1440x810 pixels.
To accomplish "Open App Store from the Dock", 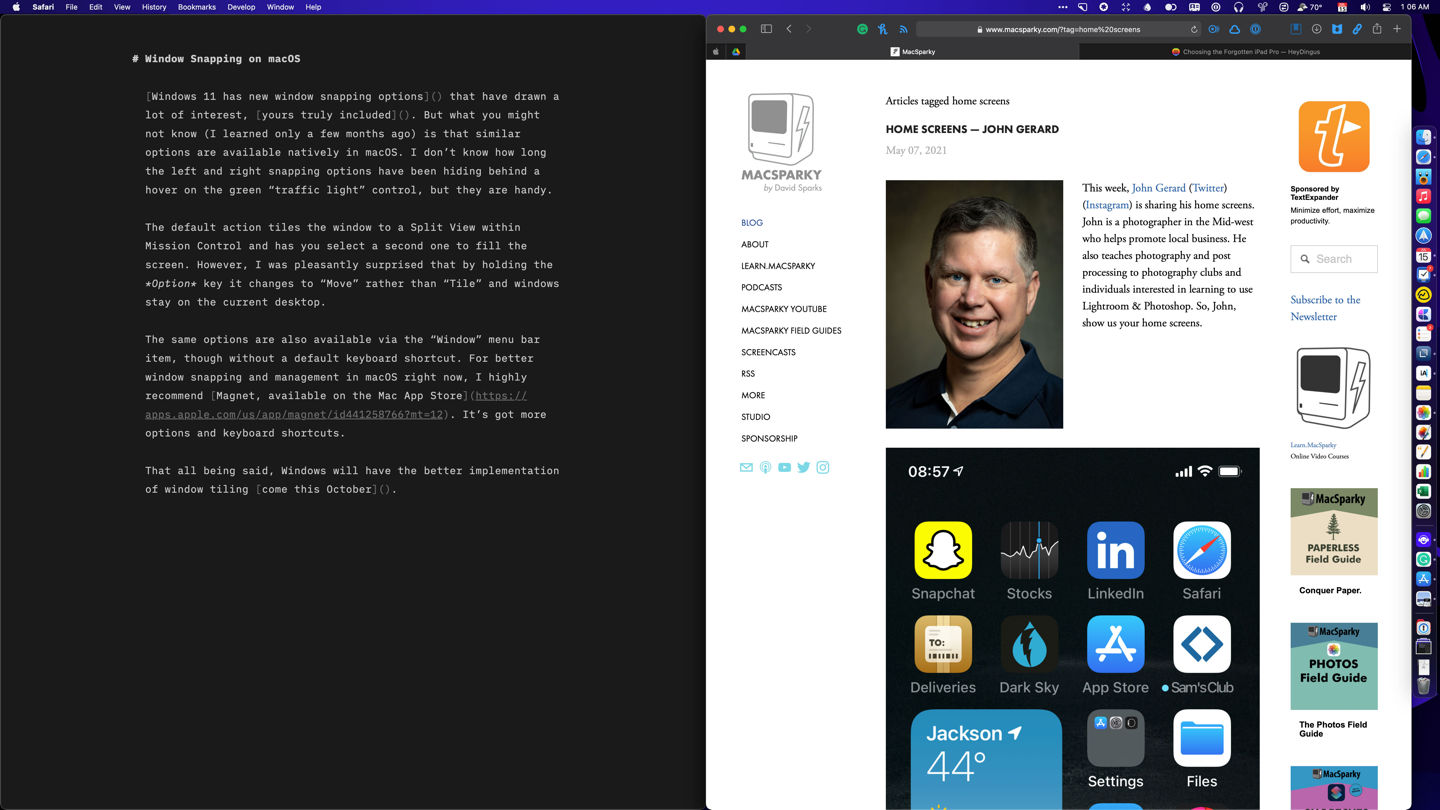I will click(x=1424, y=579).
